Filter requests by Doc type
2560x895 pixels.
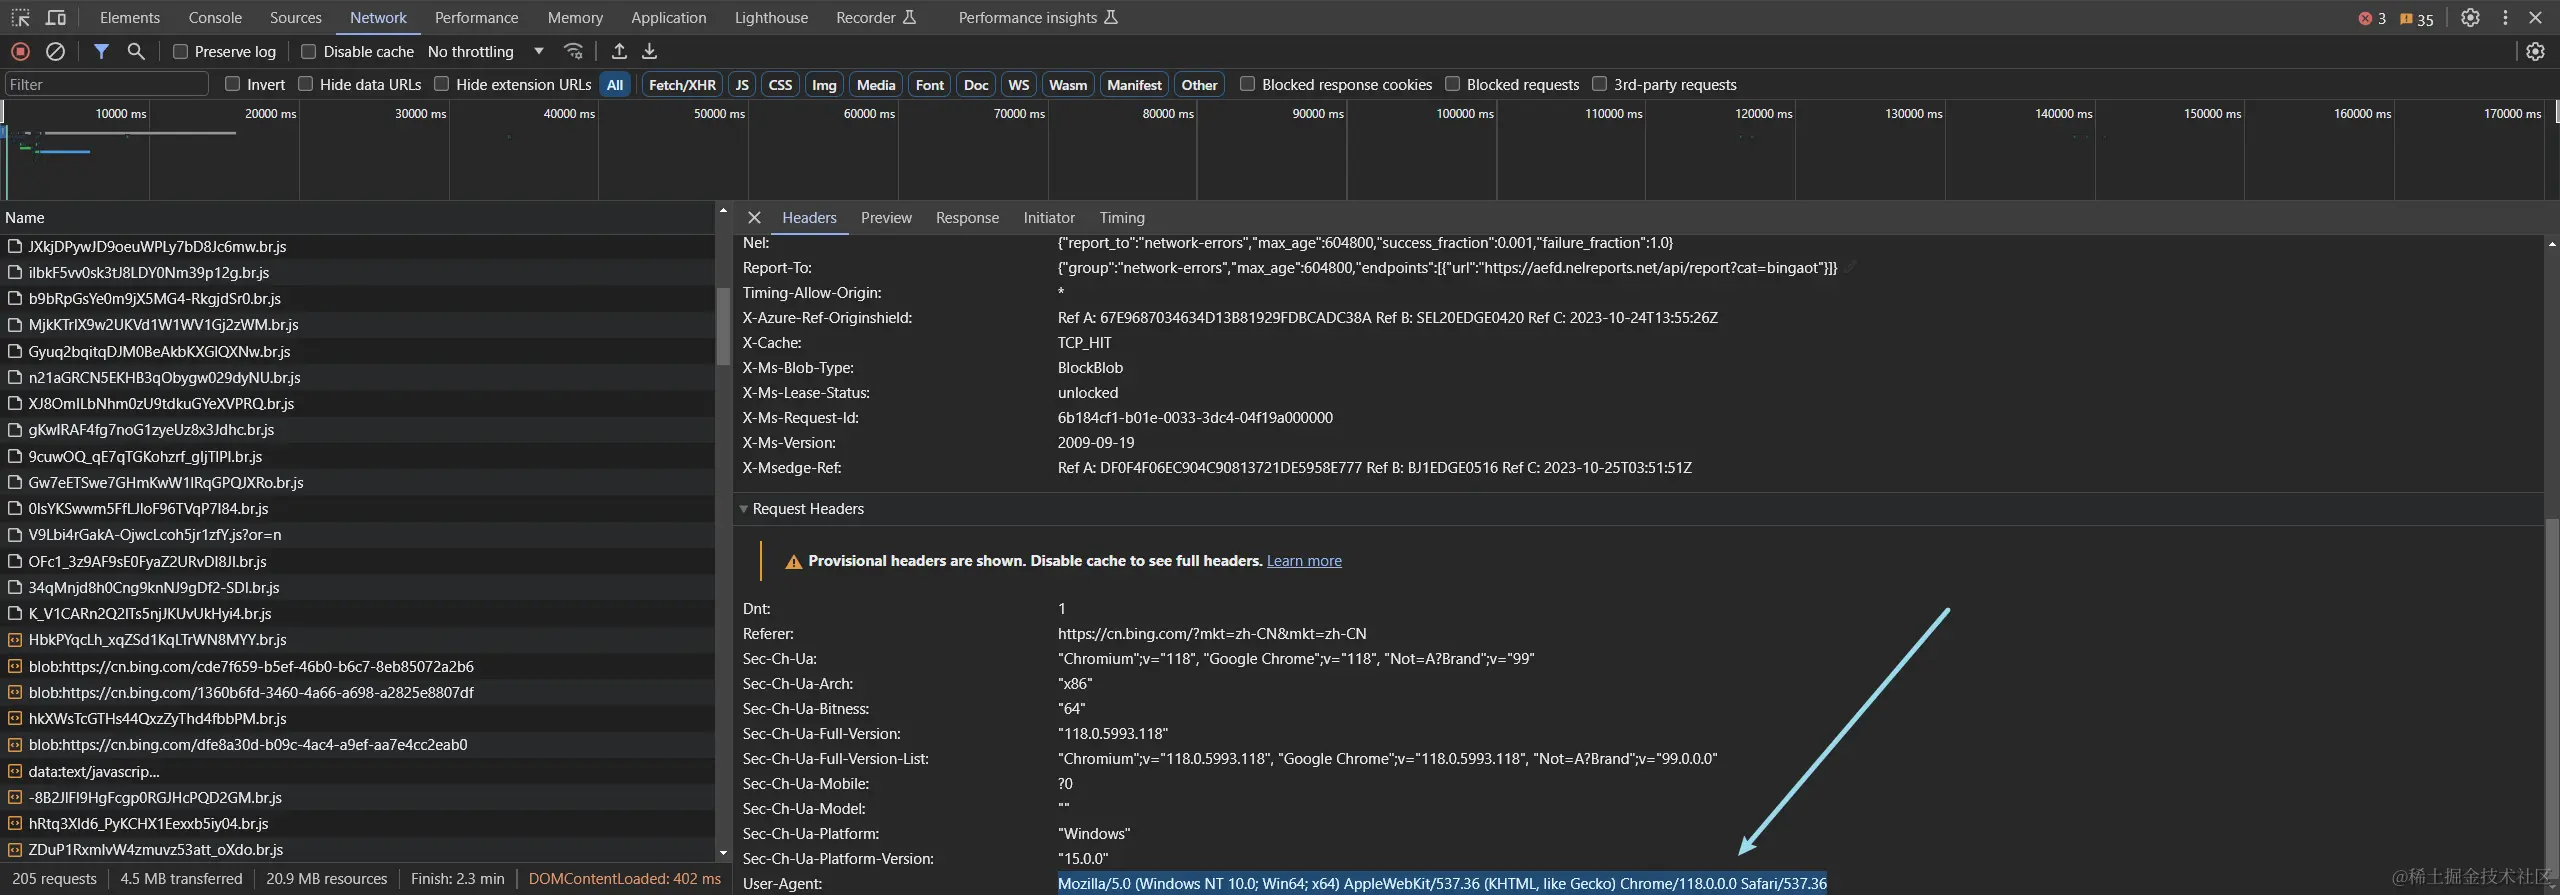pyautogui.click(x=976, y=84)
